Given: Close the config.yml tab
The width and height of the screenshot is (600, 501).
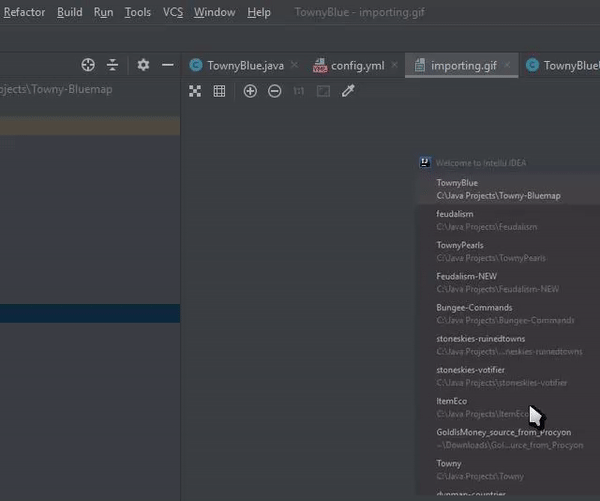Looking at the screenshot, I should click(395, 65).
